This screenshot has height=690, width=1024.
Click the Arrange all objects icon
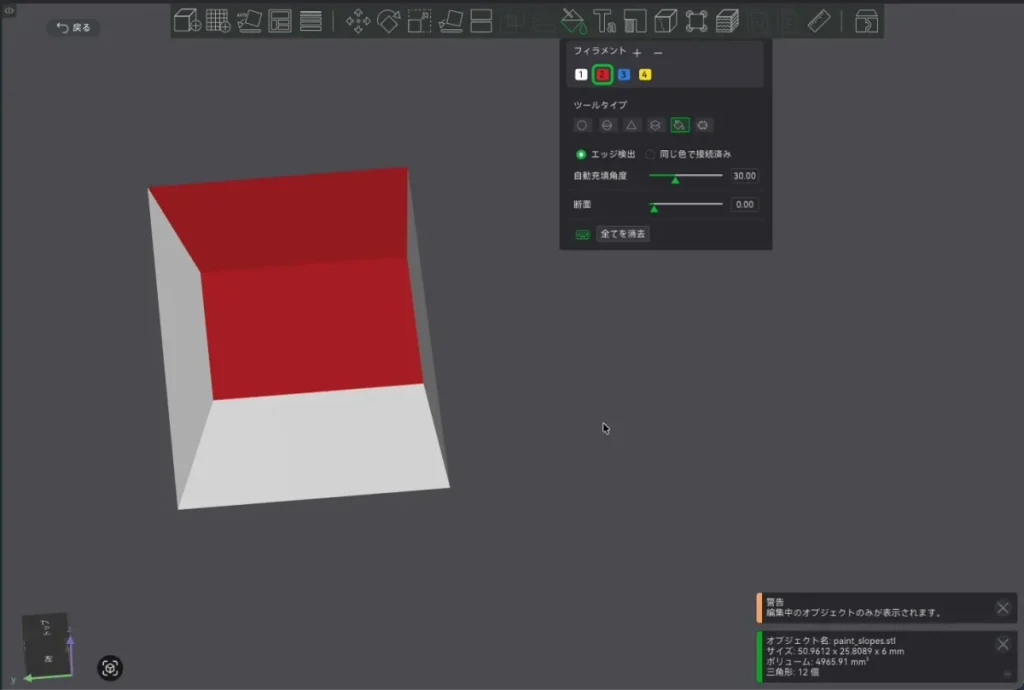pyautogui.click(x=280, y=20)
